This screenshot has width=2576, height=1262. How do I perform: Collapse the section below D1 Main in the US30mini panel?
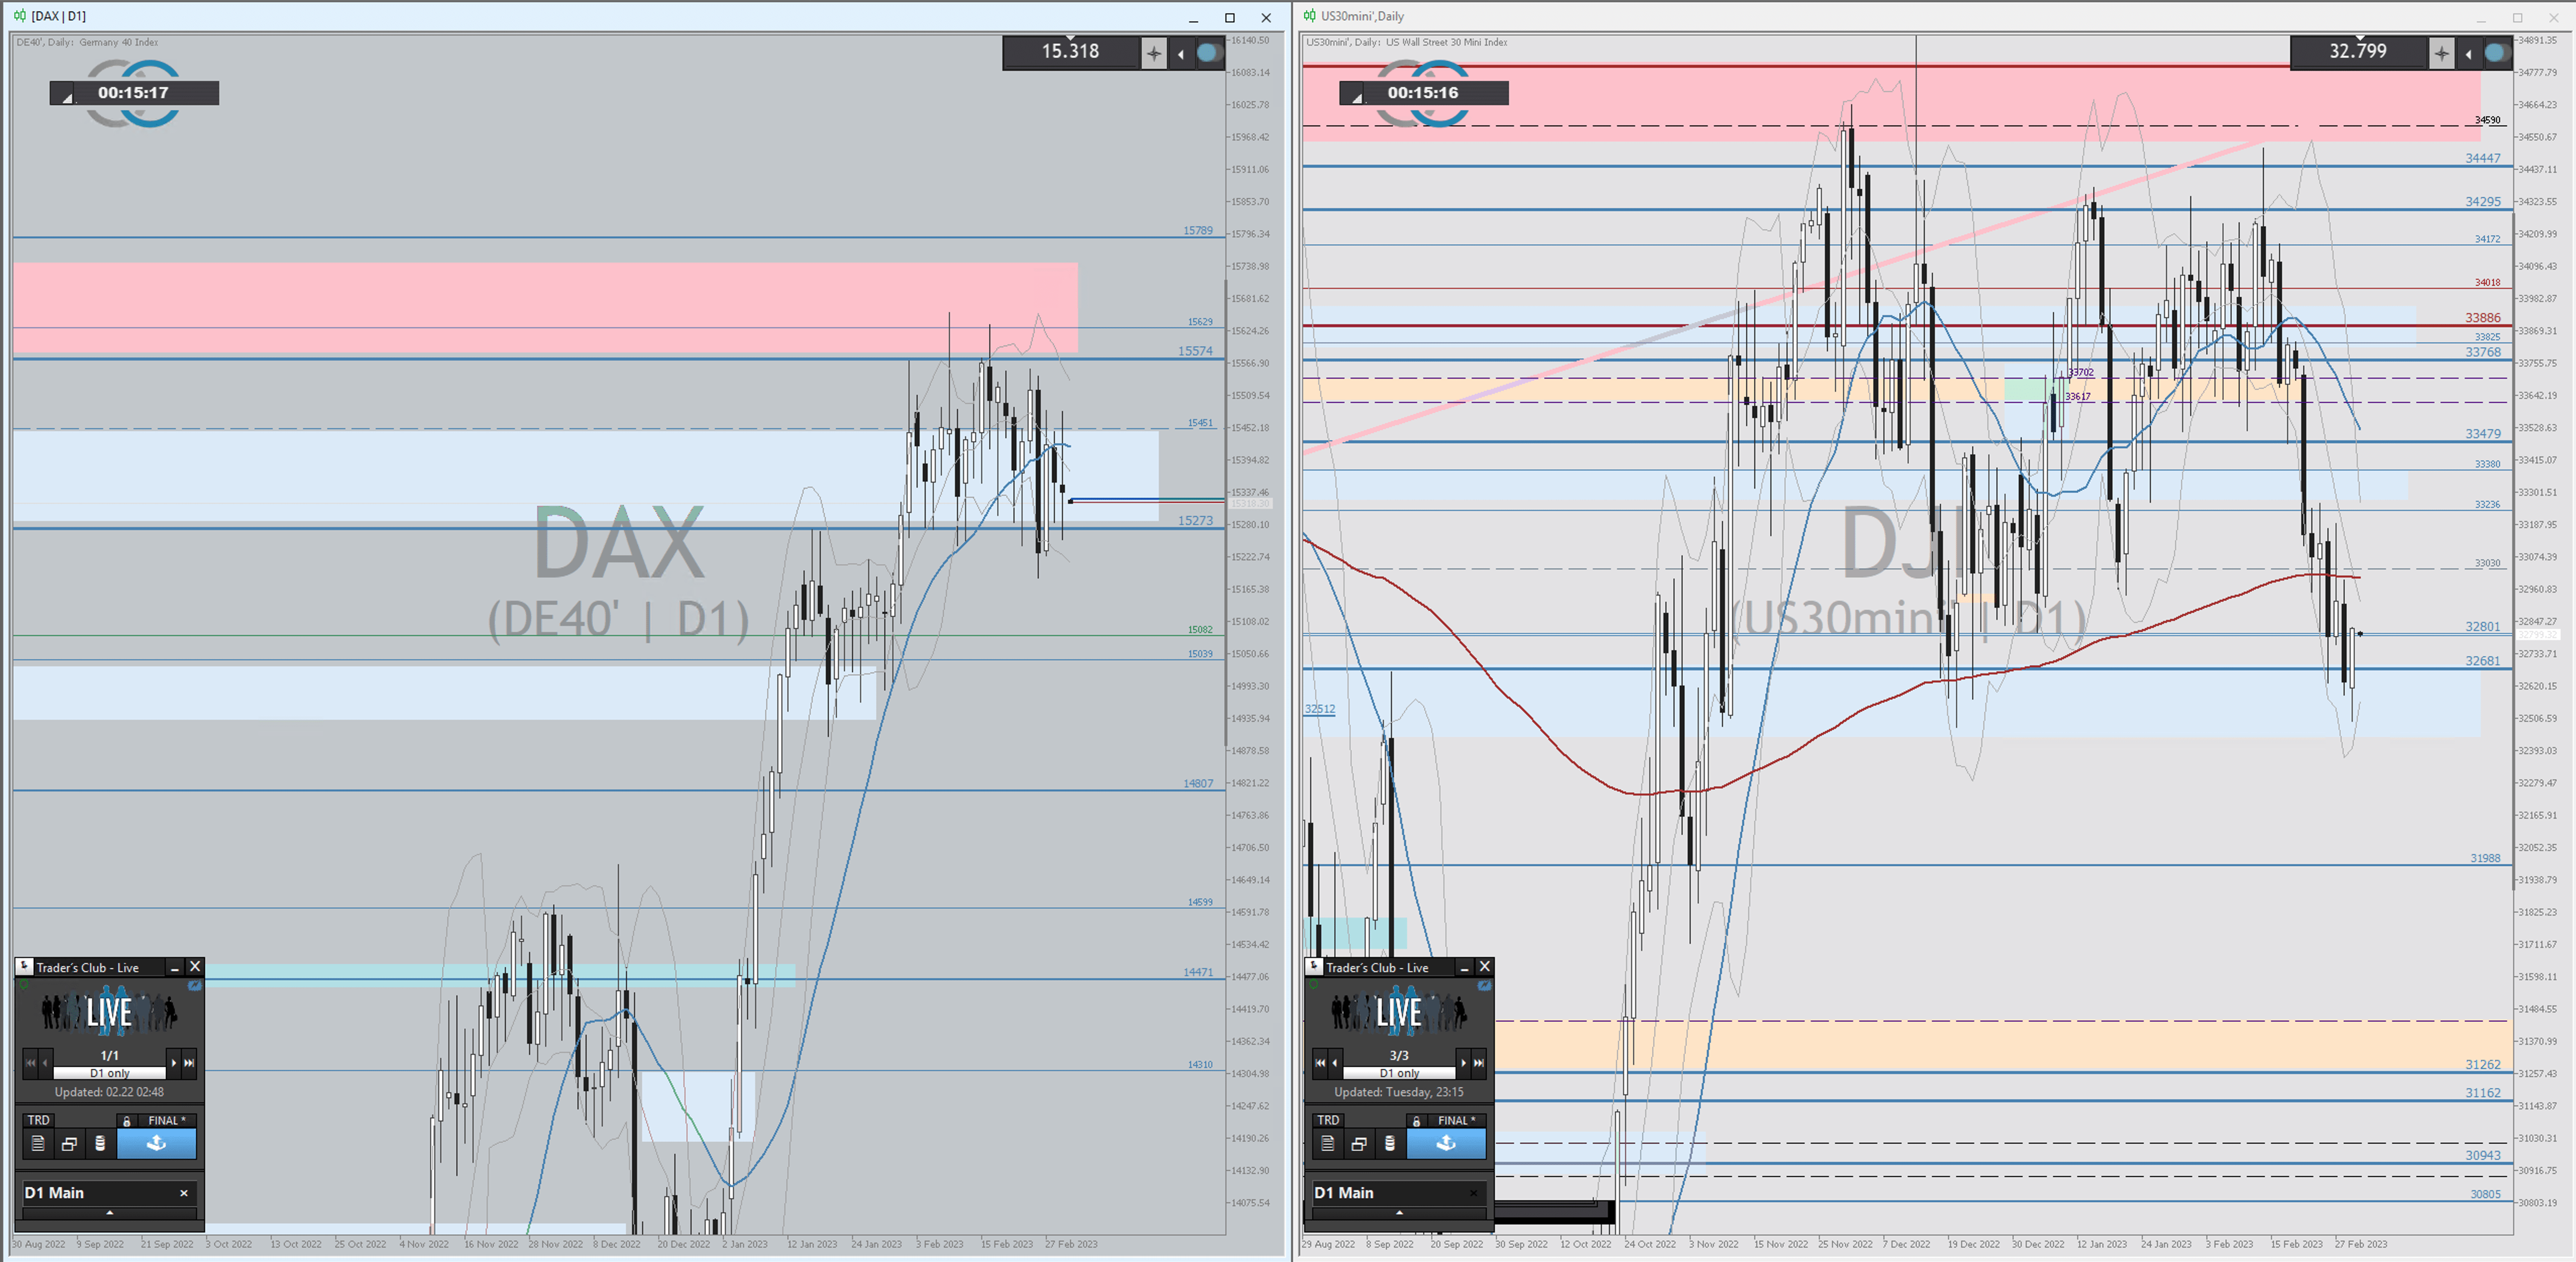click(1400, 1212)
